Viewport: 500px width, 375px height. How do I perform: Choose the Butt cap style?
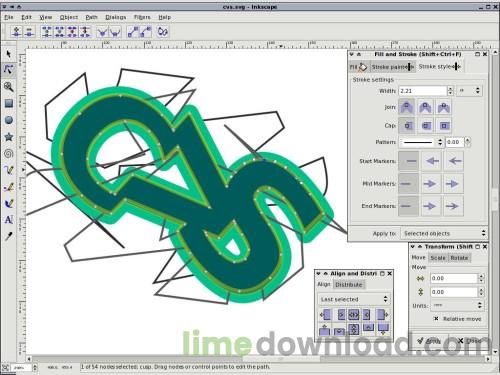[x=407, y=126]
